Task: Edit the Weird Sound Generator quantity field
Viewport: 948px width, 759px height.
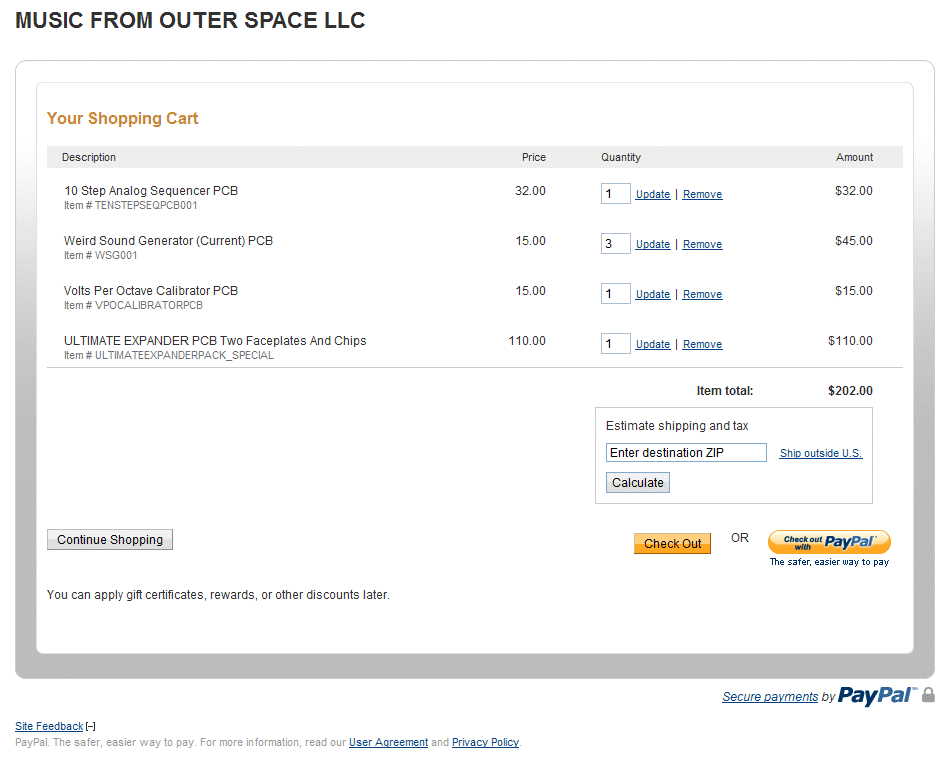Action: click(615, 244)
